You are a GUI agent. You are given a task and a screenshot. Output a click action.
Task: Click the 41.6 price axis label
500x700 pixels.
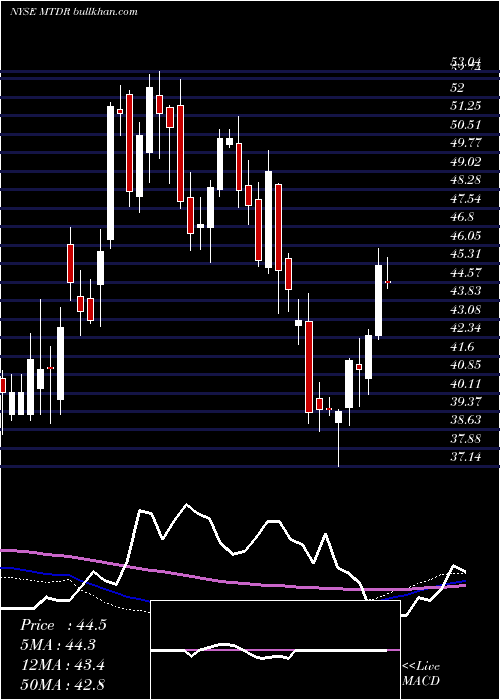tap(462, 347)
